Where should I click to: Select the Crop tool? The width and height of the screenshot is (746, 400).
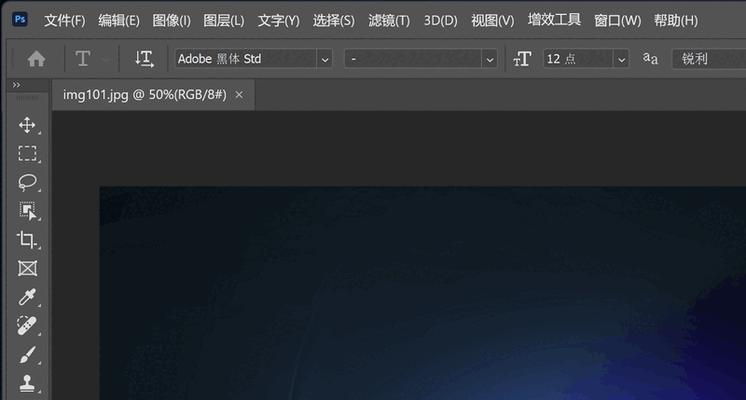27,240
